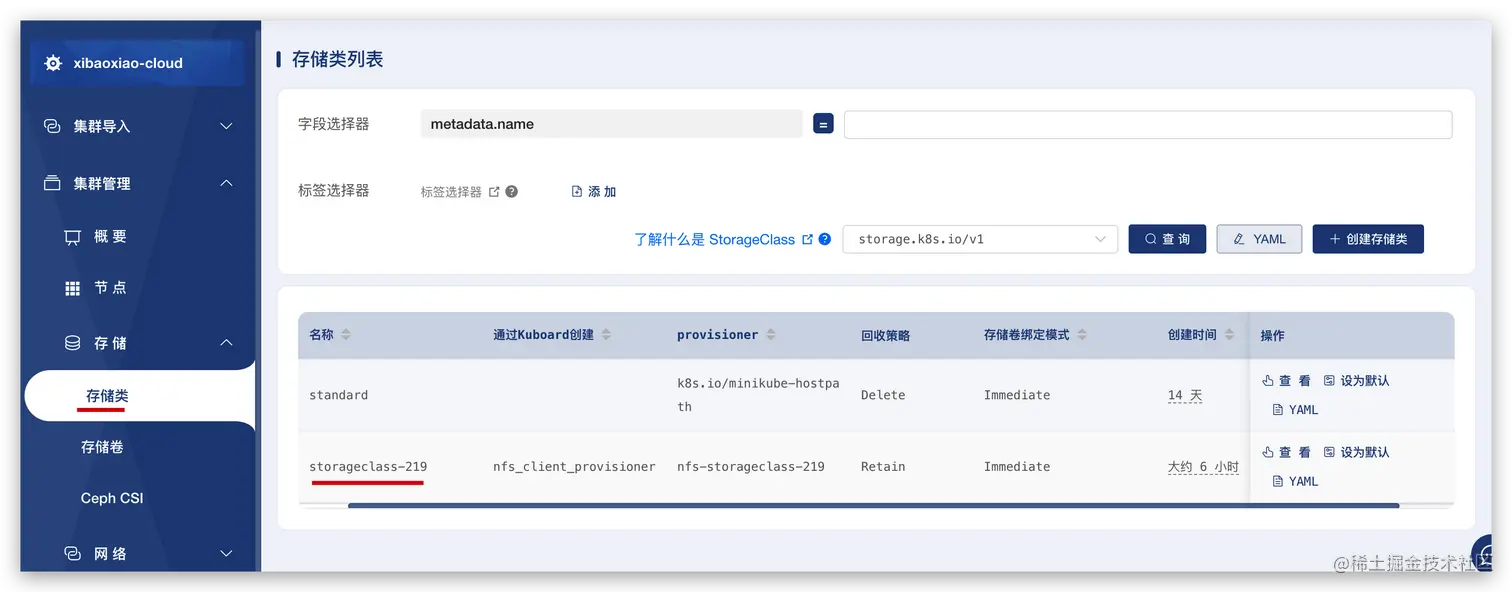The width and height of the screenshot is (1512, 592).
Task: Click the 概要 monitor icon
Action: pyautogui.click(x=72, y=237)
